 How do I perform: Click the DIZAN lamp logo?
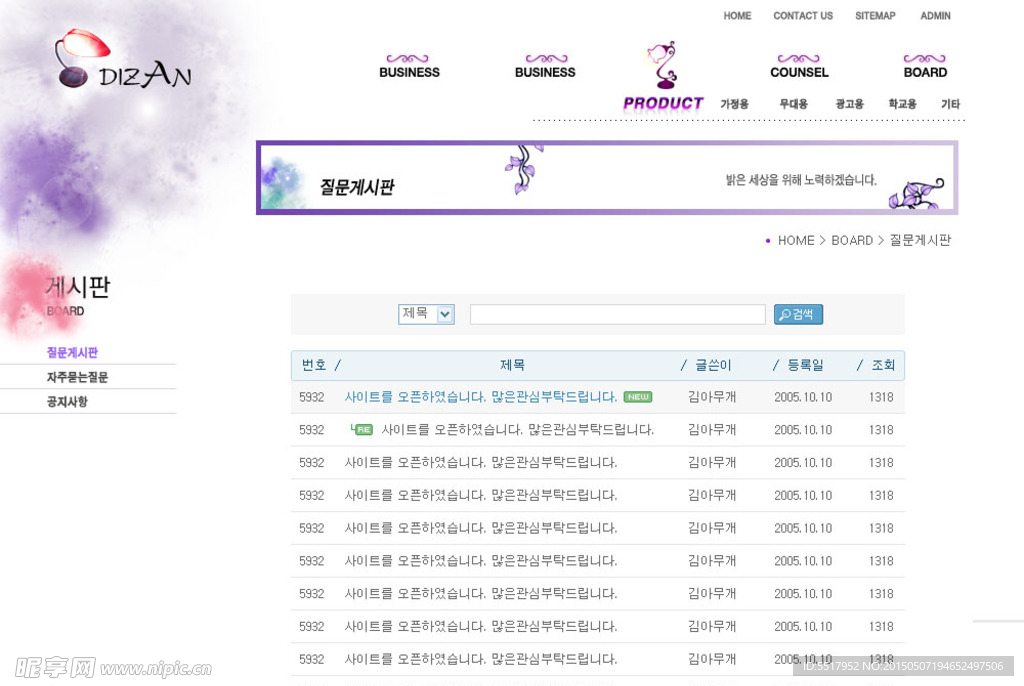[x=124, y=59]
